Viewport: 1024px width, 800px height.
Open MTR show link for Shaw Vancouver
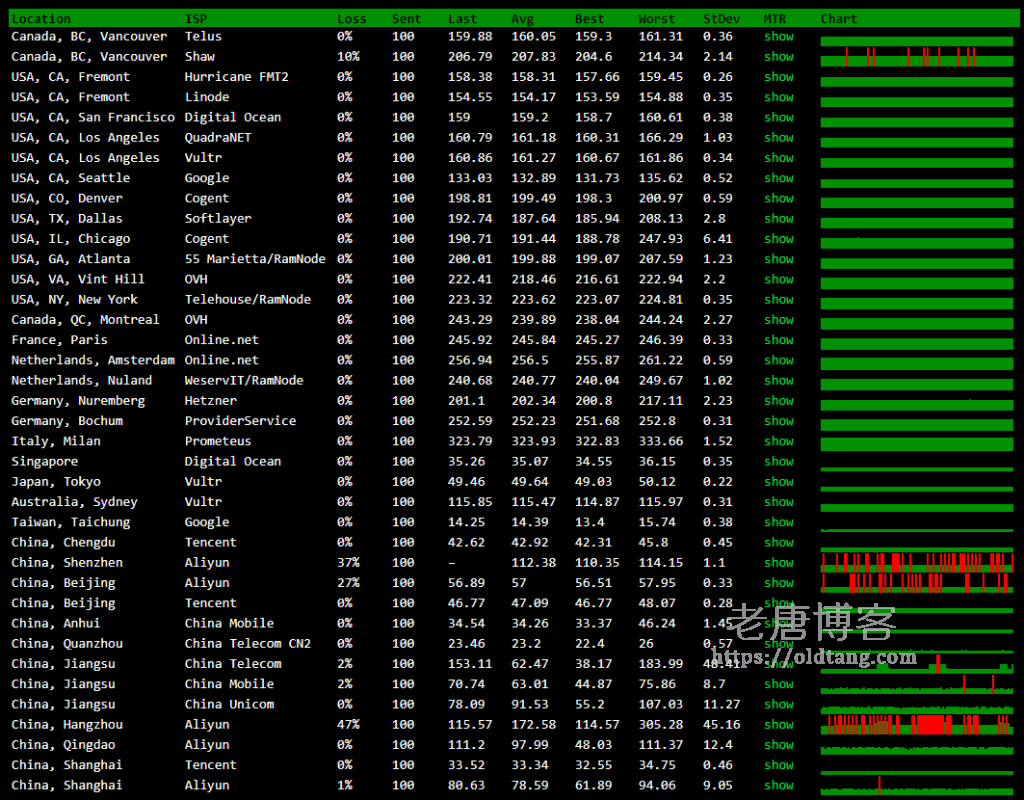(778, 57)
